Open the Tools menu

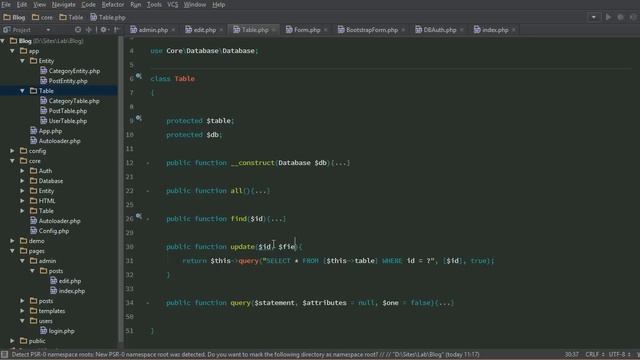point(154,4)
